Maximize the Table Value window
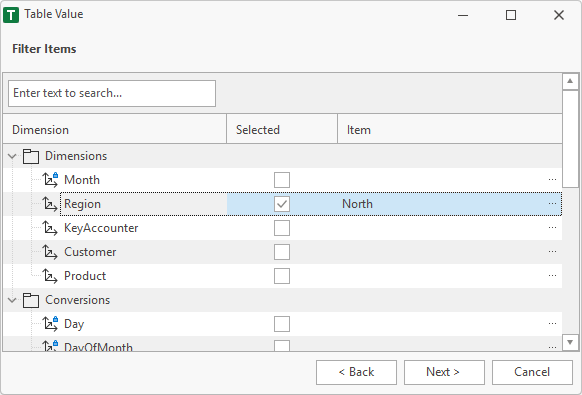The height and width of the screenshot is (395, 582). click(511, 15)
